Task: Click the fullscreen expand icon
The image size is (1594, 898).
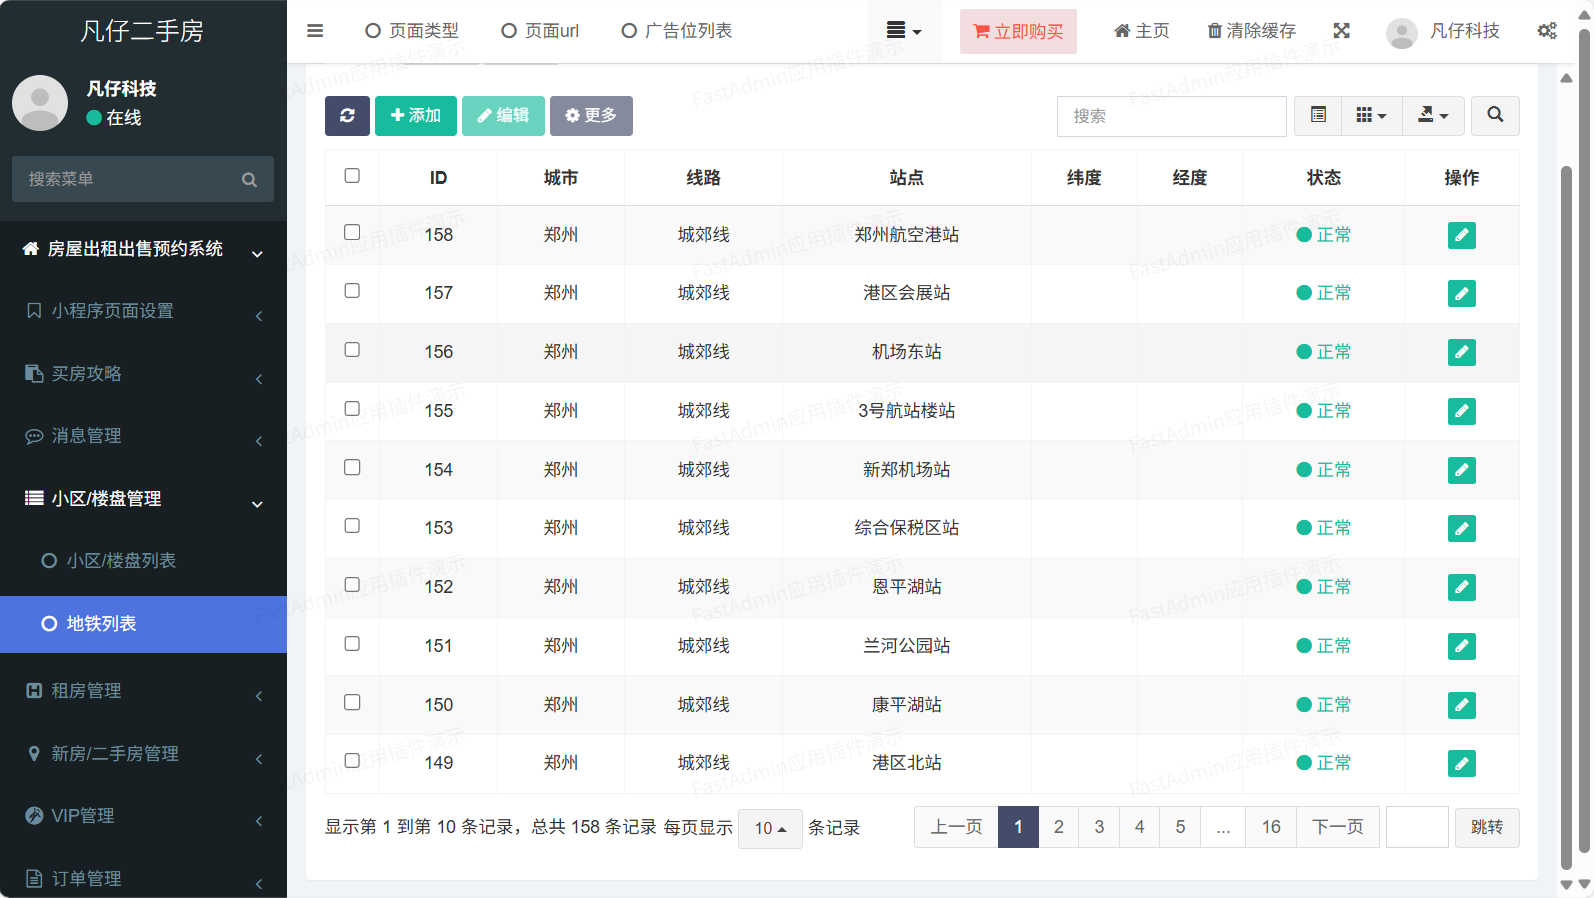Action: [1341, 31]
